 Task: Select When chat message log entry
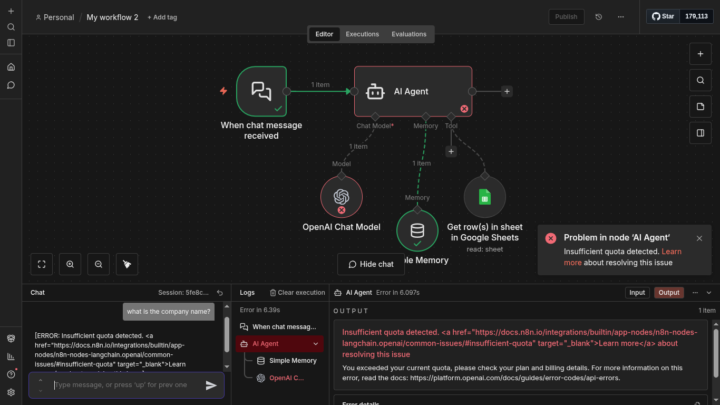(280, 327)
